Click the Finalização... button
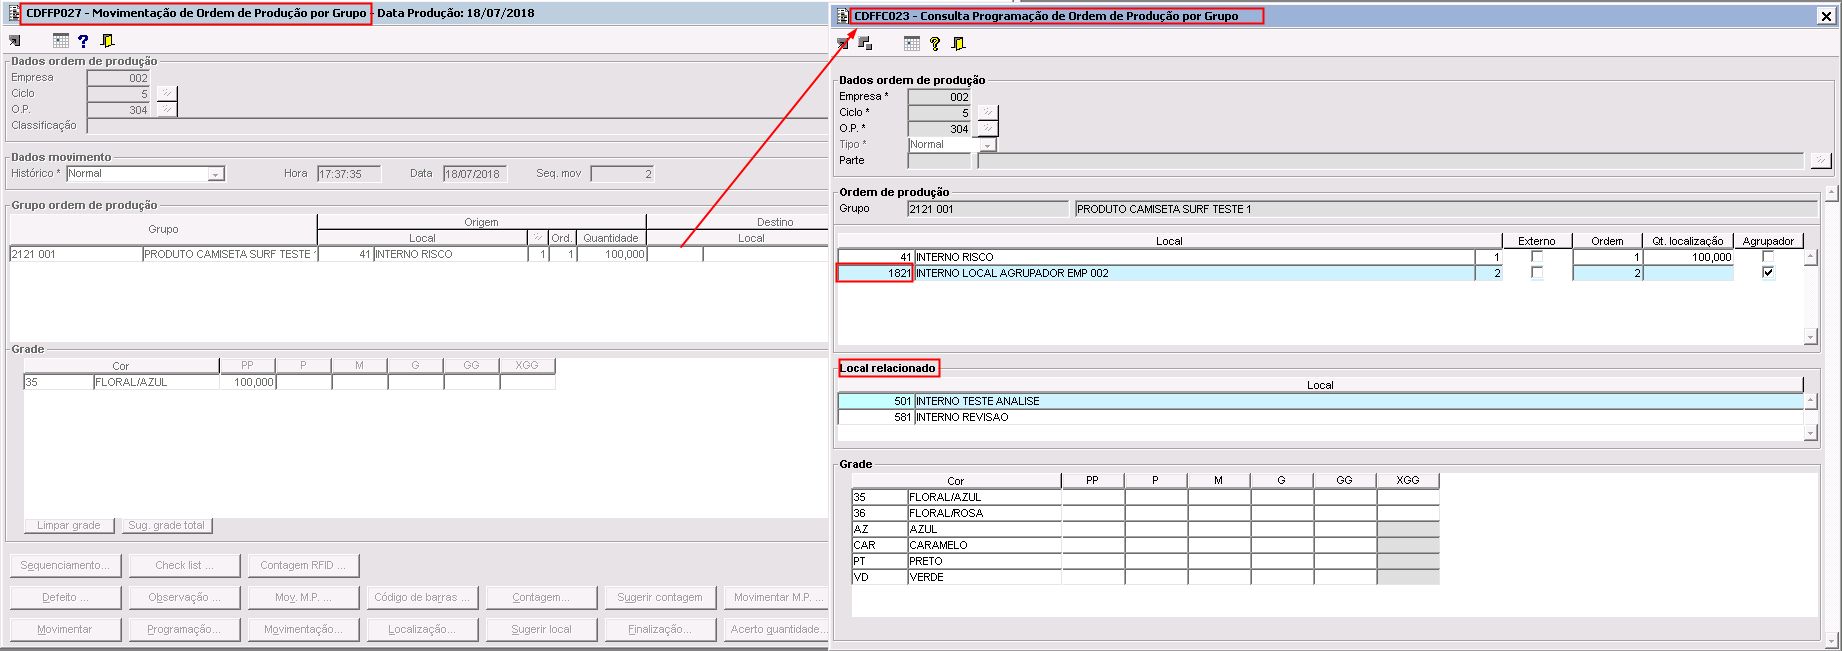The height and width of the screenshot is (651, 1842). 660,629
